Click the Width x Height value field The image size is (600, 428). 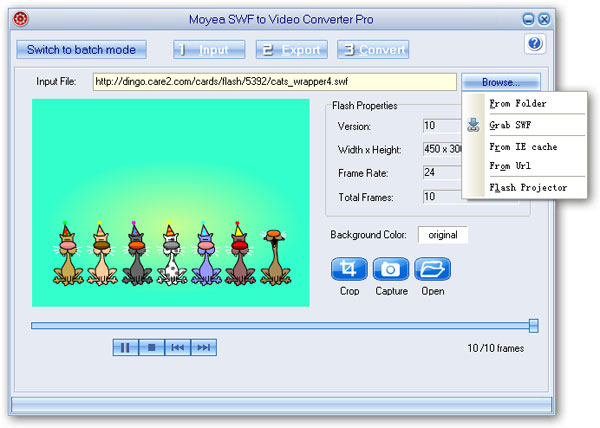click(x=442, y=149)
